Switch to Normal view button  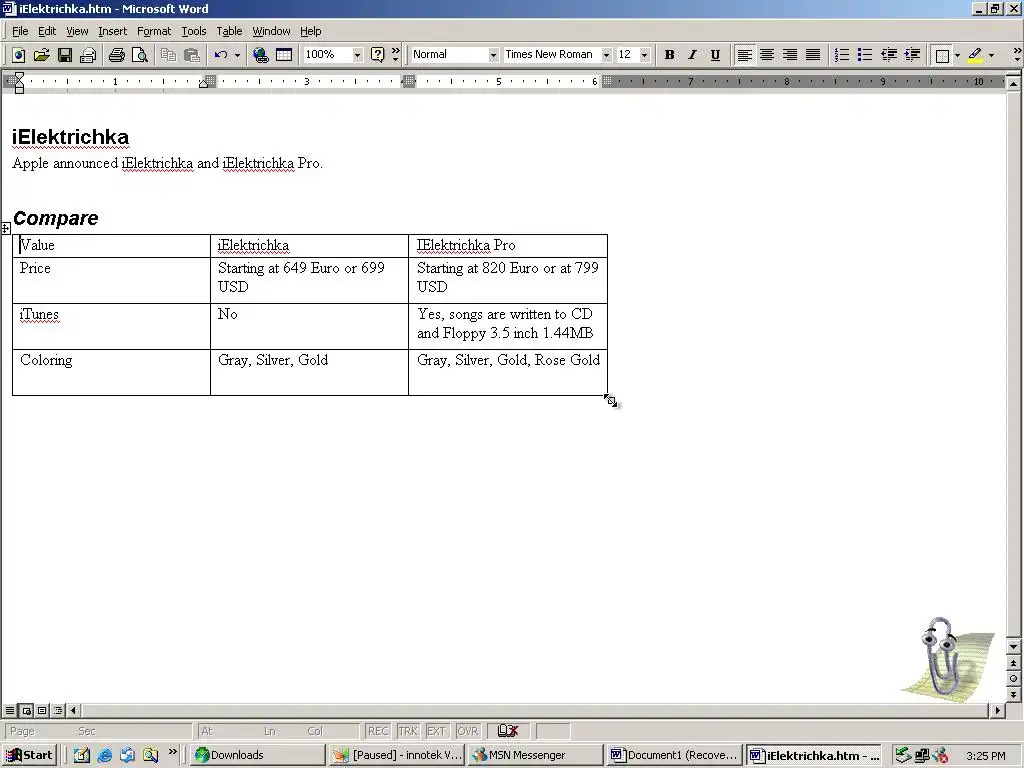[10, 710]
